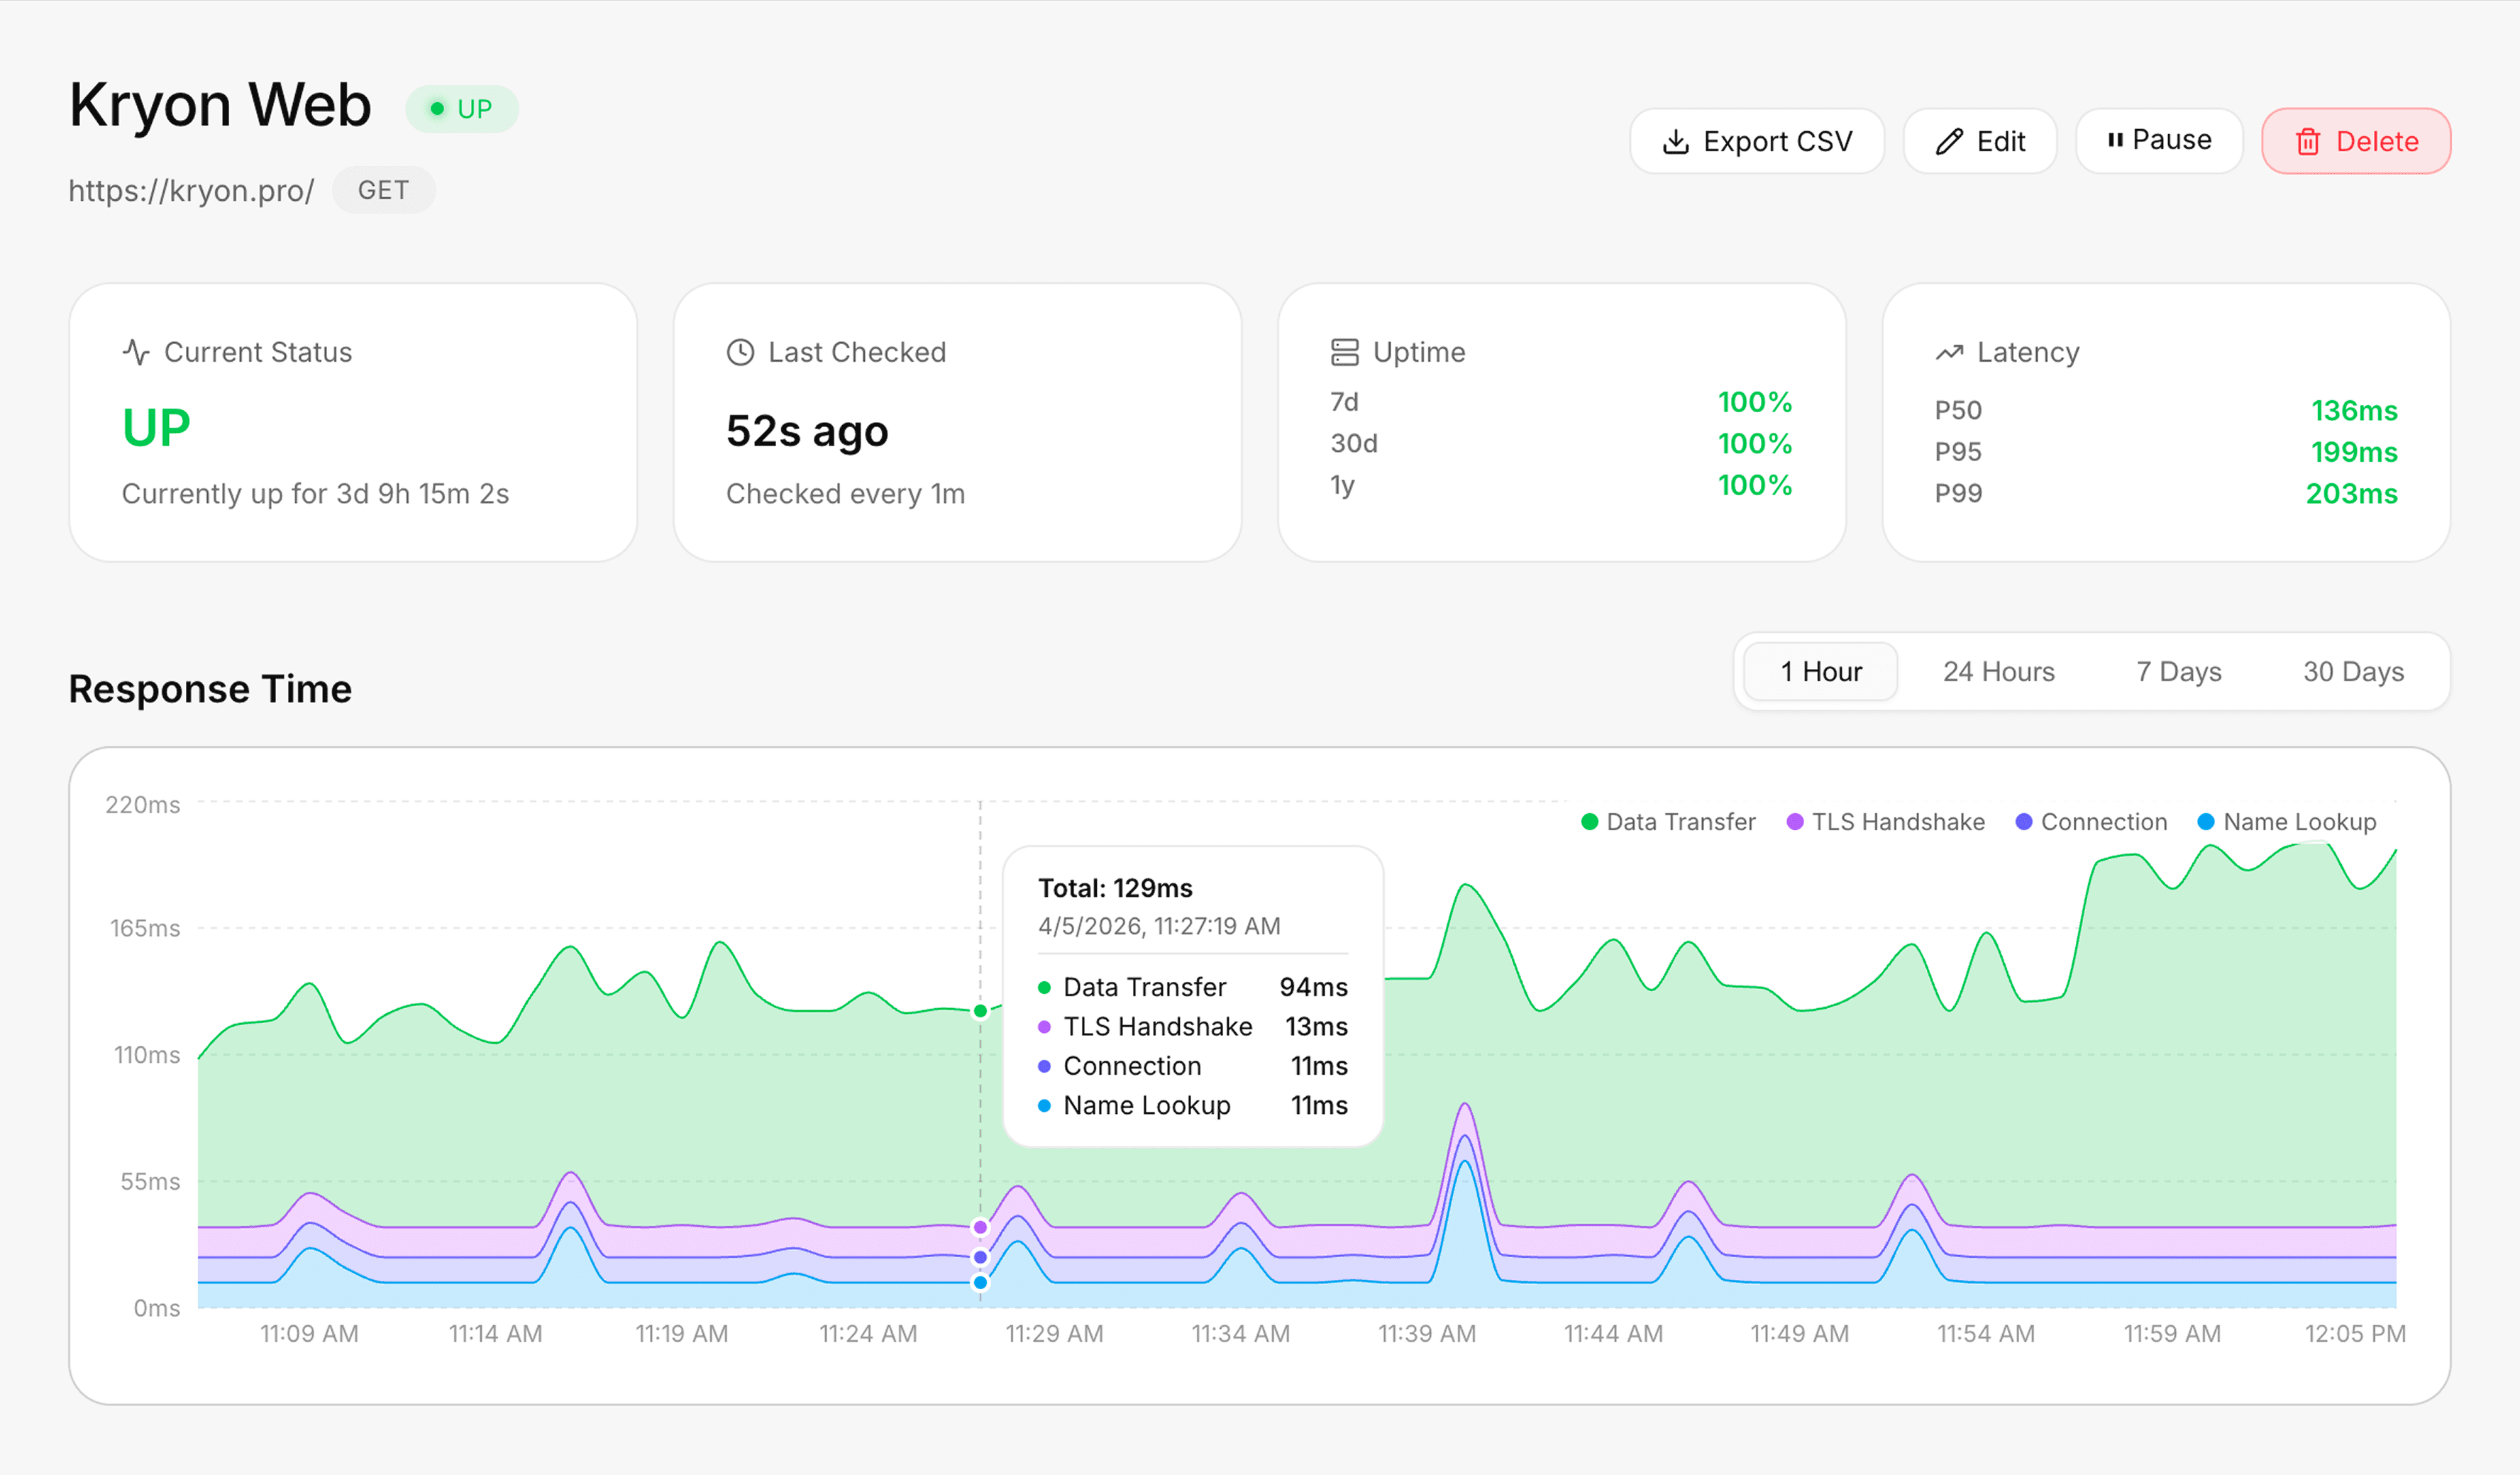Click the blue Name Lookup chart point
Screen dimensions: 2520x1475
point(980,1282)
